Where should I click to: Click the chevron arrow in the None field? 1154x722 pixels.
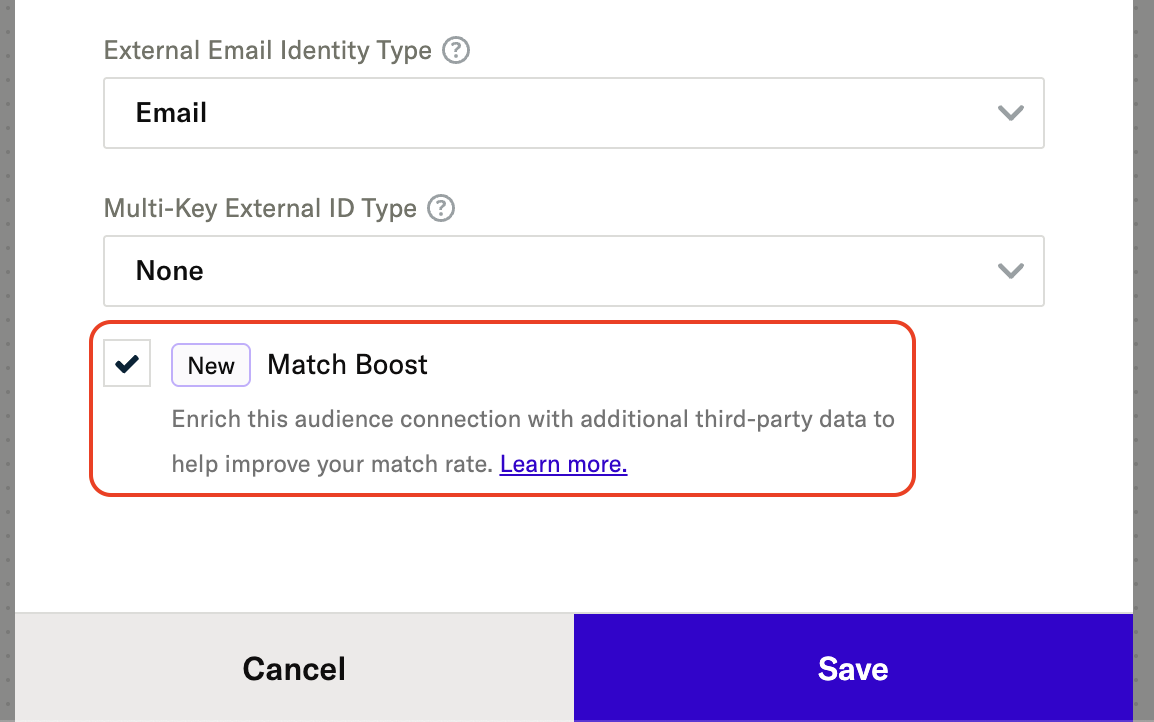1011,271
